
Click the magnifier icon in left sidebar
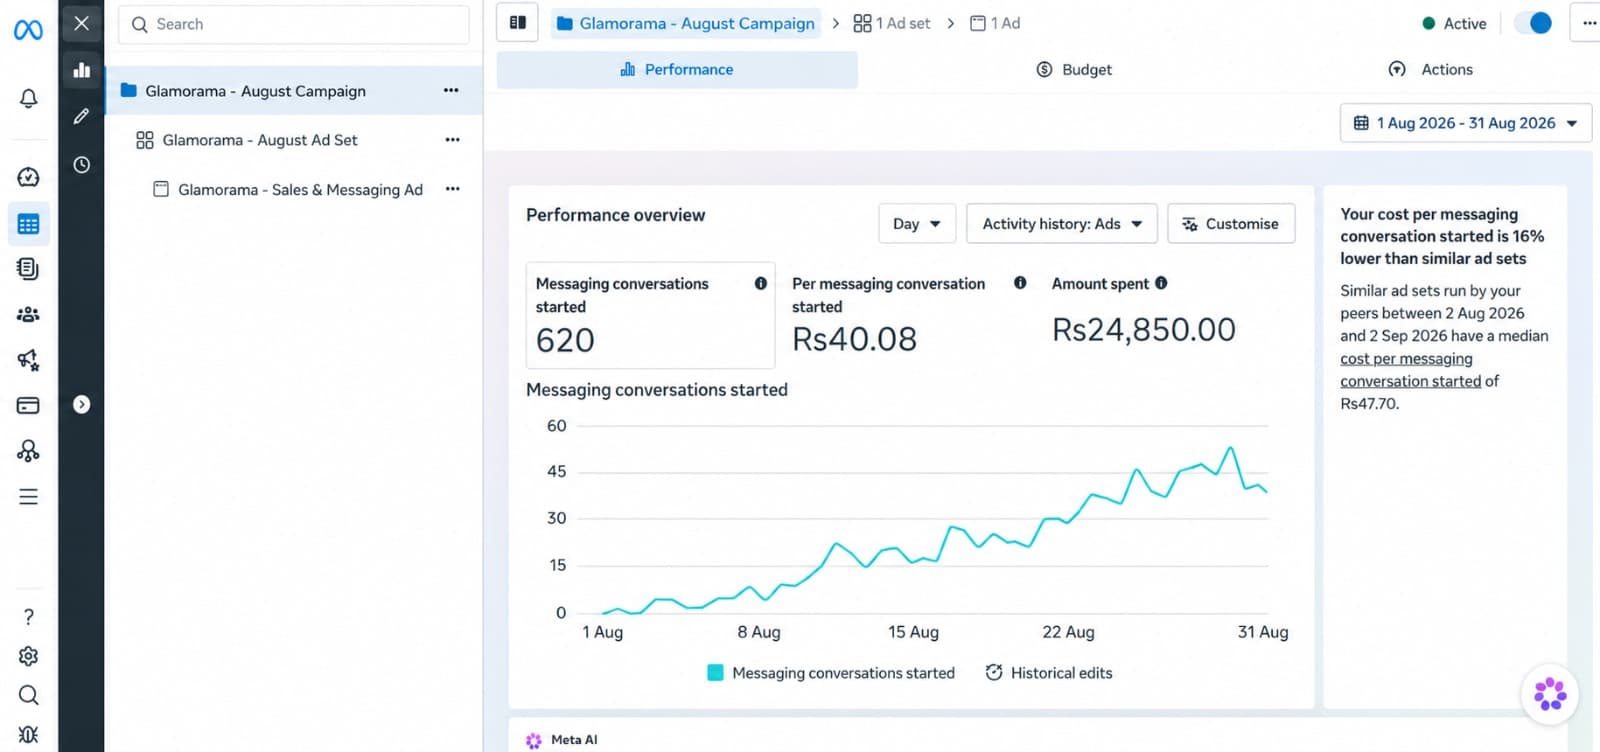[28, 695]
